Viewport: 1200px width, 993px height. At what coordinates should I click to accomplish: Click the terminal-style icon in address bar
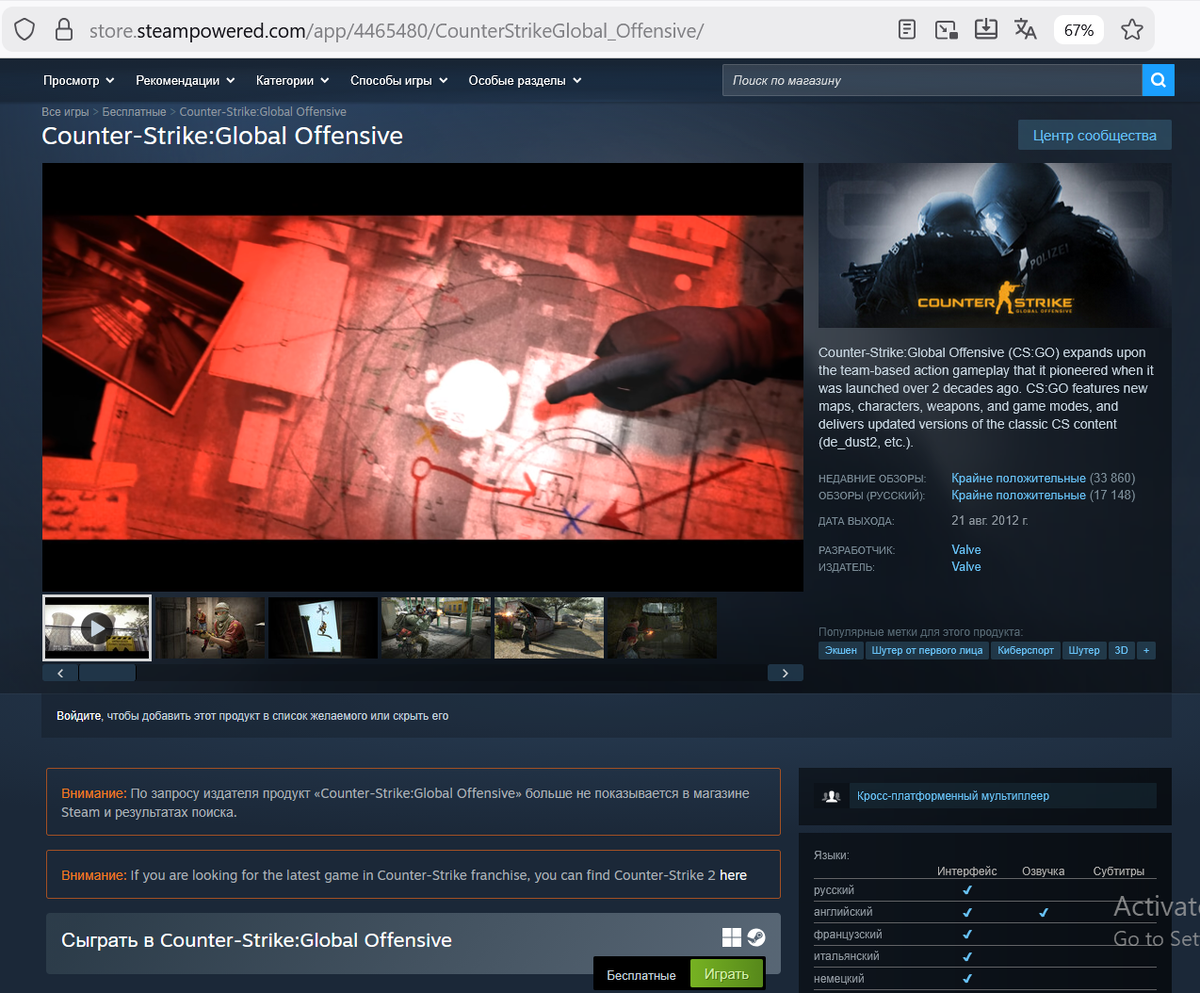(x=946, y=30)
